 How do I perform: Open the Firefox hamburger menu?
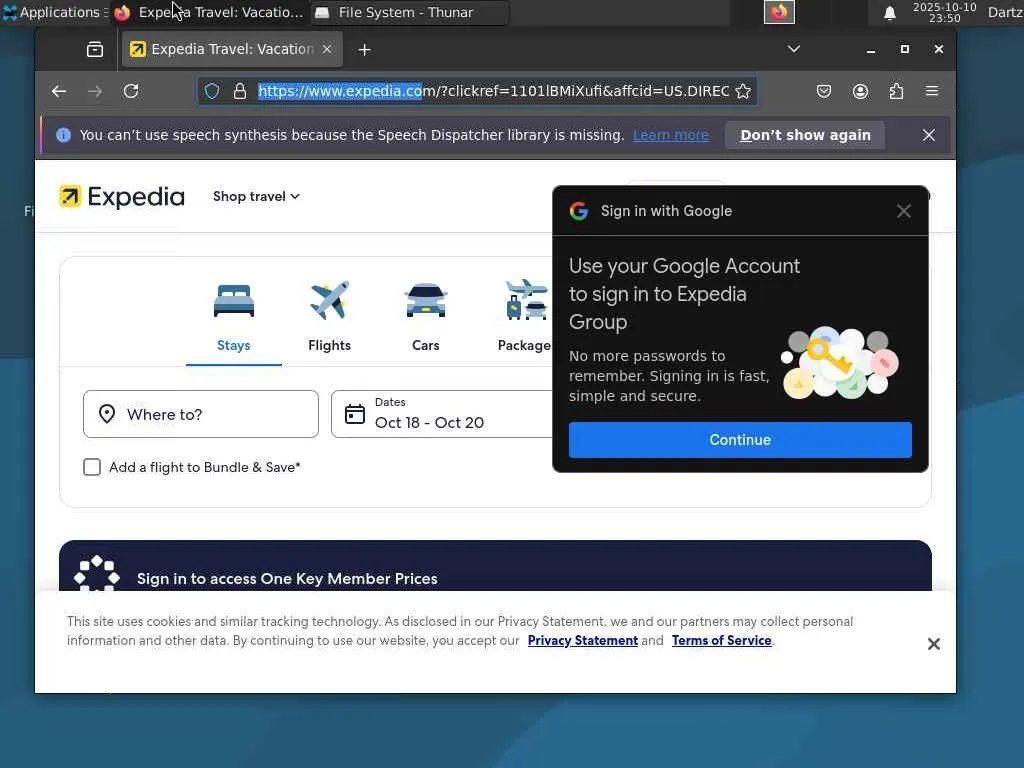coord(932,91)
